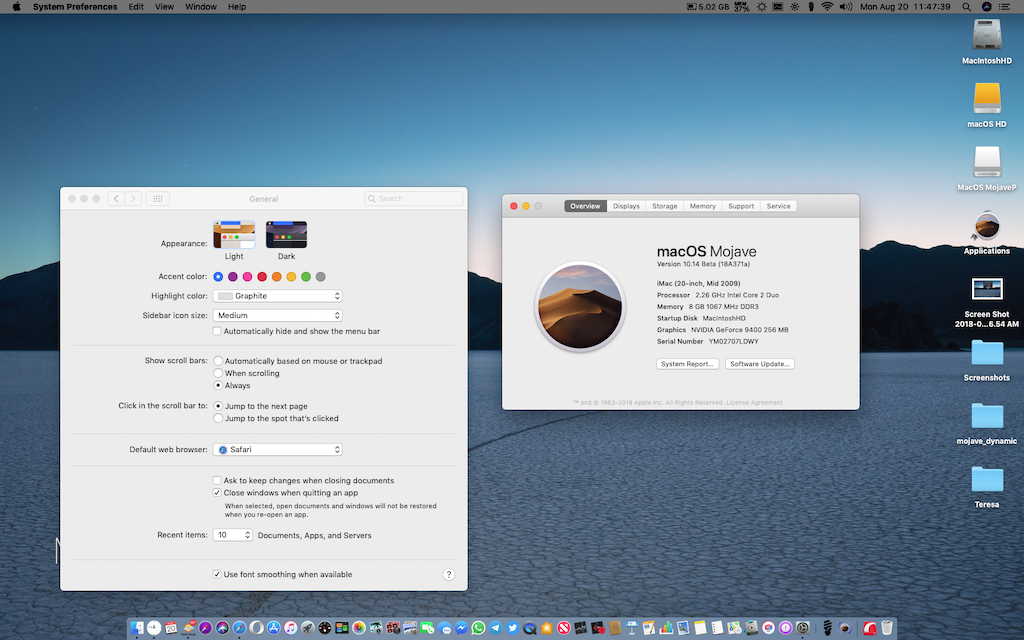Screen dimensions: 1024x640
Task: Open Calendar icon showing 20
Action: [170, 628]
